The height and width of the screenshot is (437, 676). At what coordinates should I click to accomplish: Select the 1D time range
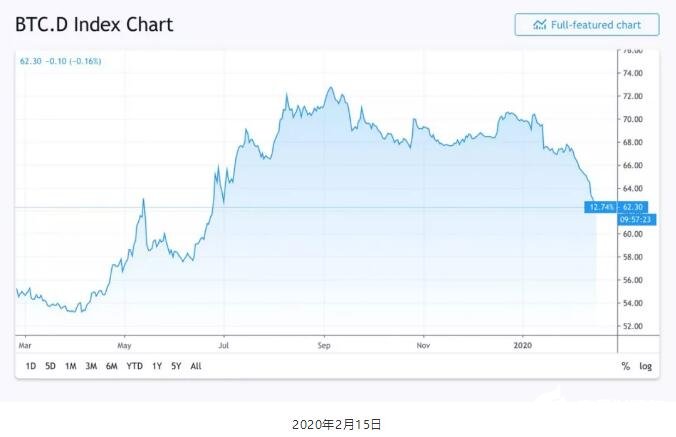[30, 366]
